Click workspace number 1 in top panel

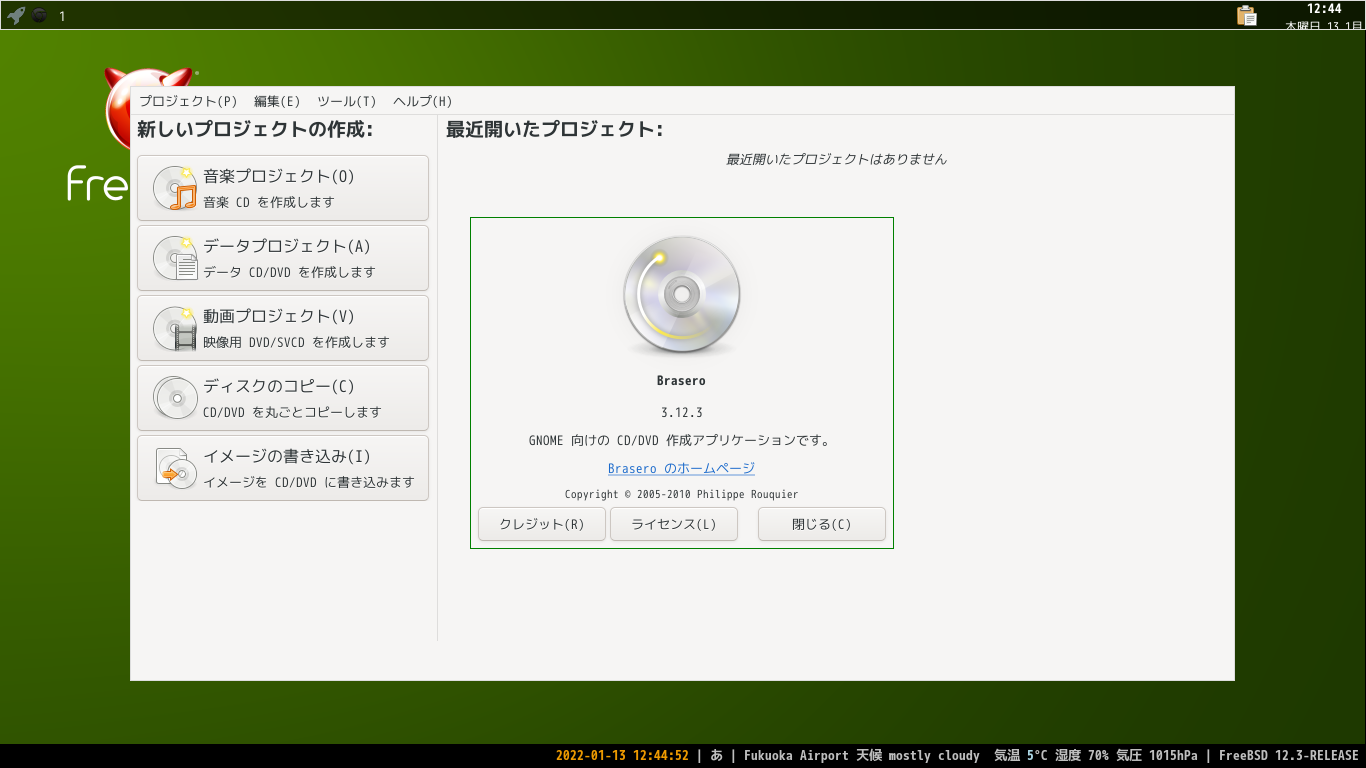click(x=62, y=16)
